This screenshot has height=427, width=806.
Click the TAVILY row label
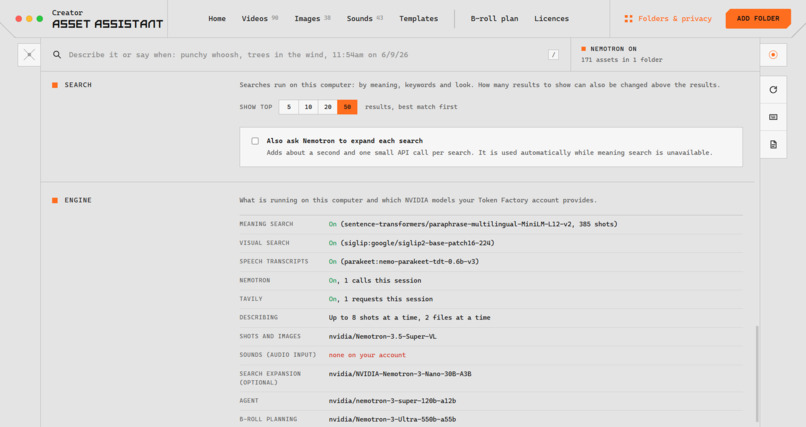coord(250,299)
